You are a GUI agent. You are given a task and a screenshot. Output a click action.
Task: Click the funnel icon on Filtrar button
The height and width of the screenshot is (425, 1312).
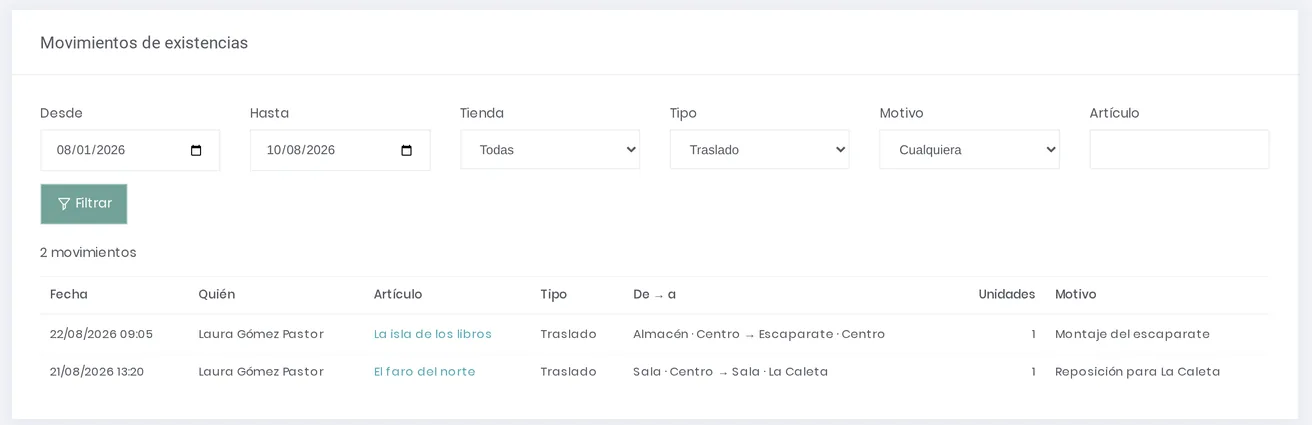64,204
